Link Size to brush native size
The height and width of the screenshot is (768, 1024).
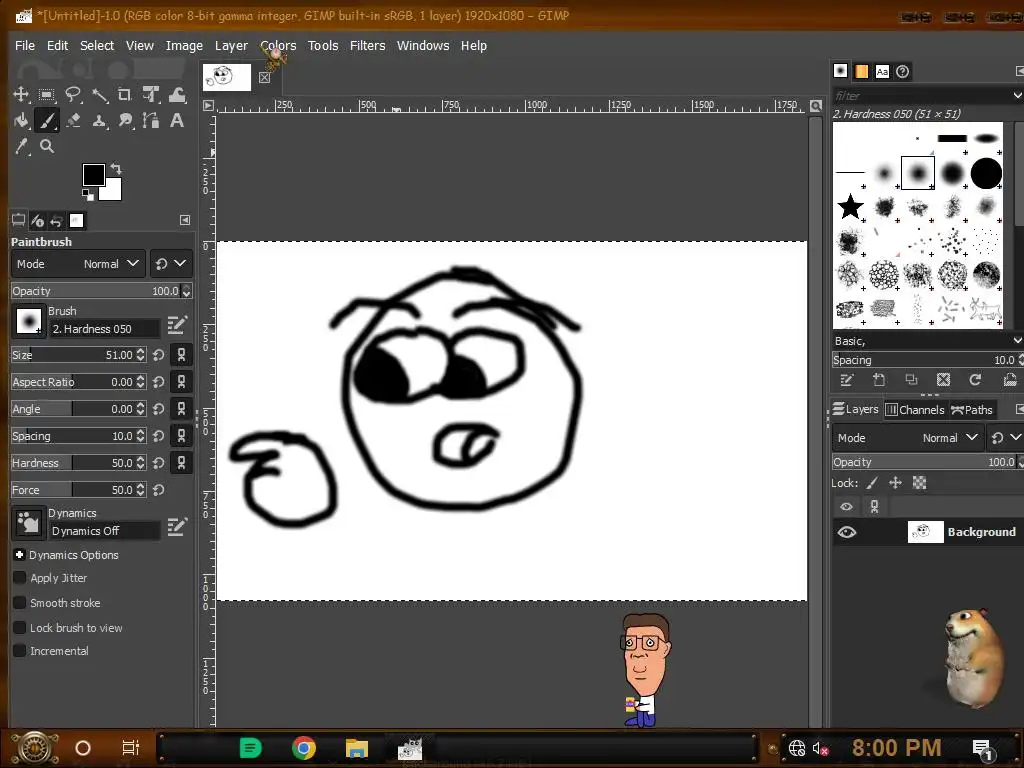click(x=182, y=355)
